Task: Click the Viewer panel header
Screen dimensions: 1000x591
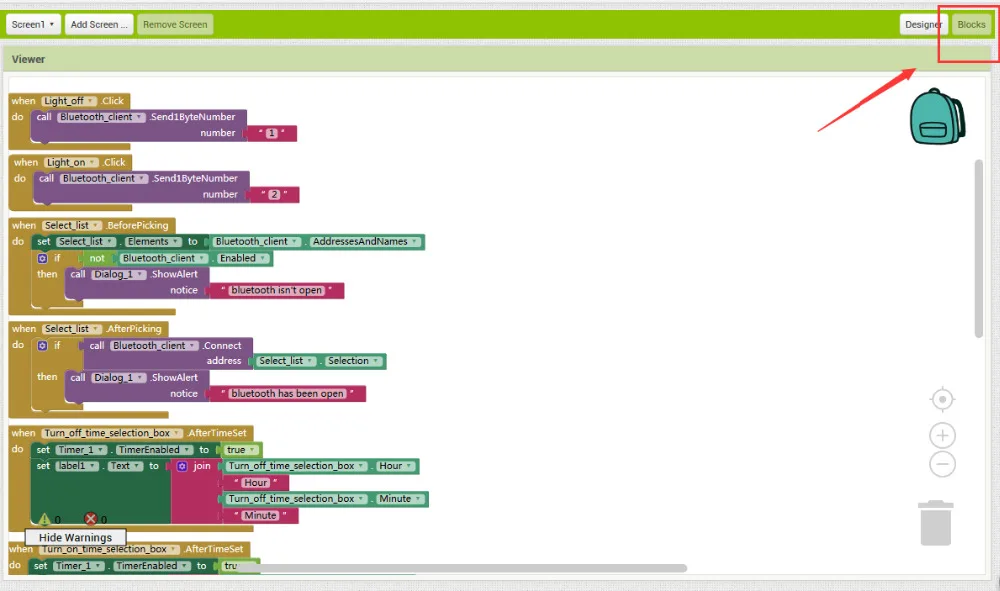Action: pos(498,59)
